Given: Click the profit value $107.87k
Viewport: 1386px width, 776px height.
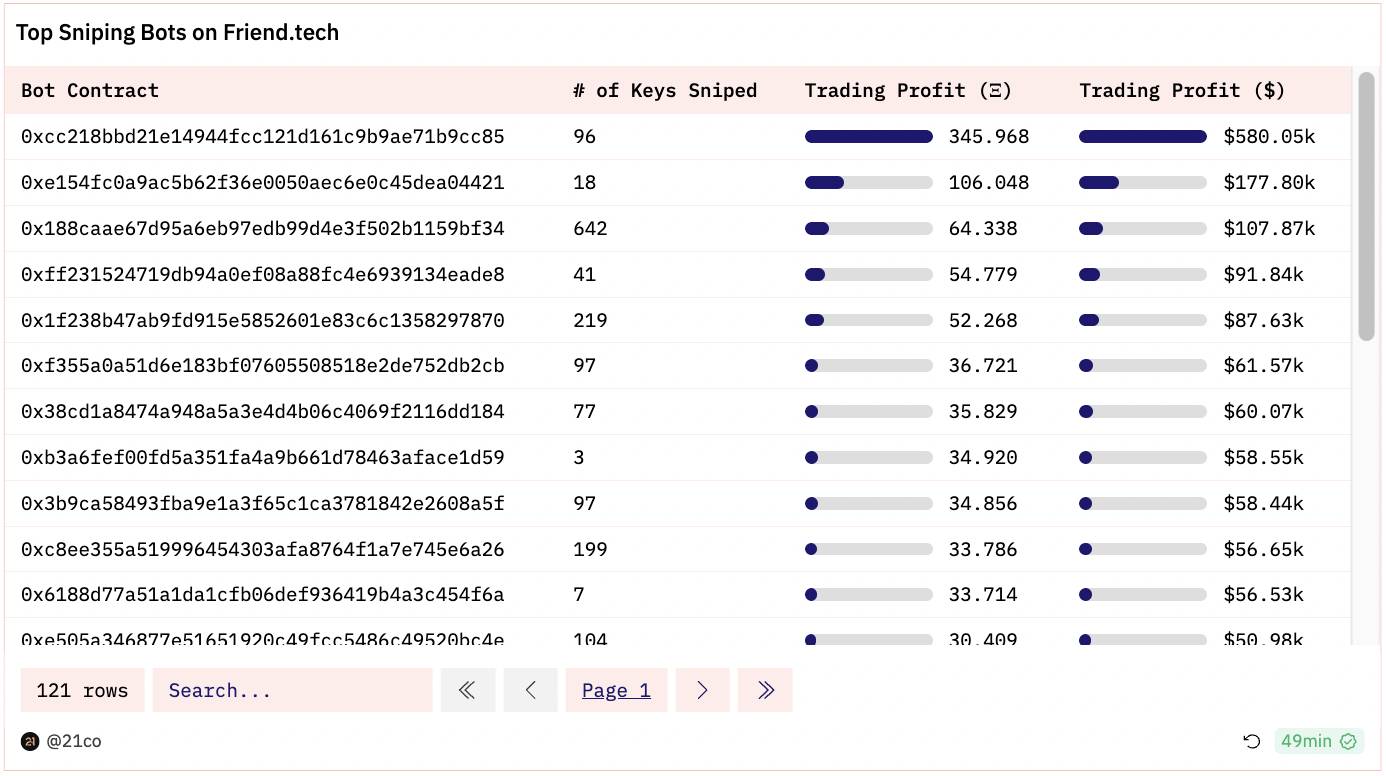Looking at the screenshot, I should pos(1269,228).
